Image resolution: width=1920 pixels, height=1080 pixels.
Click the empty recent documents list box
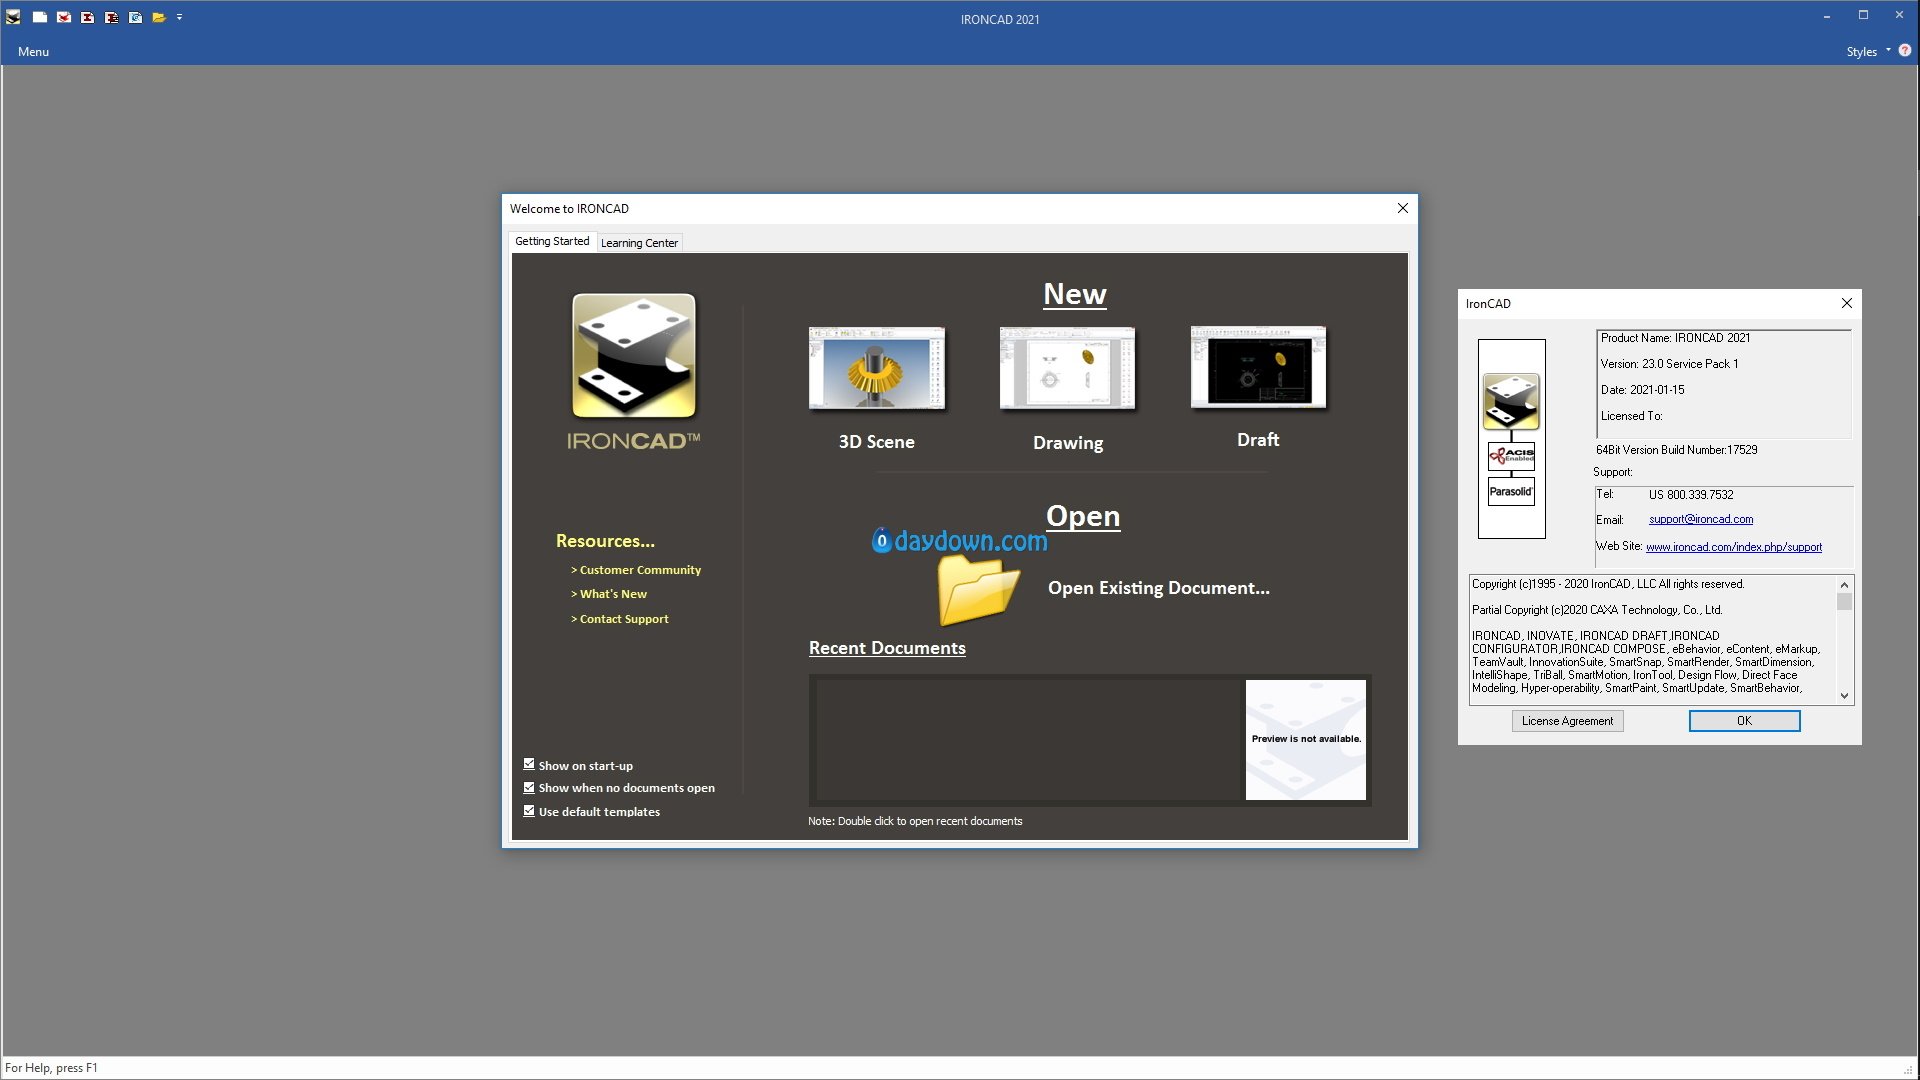(1027, 740)
